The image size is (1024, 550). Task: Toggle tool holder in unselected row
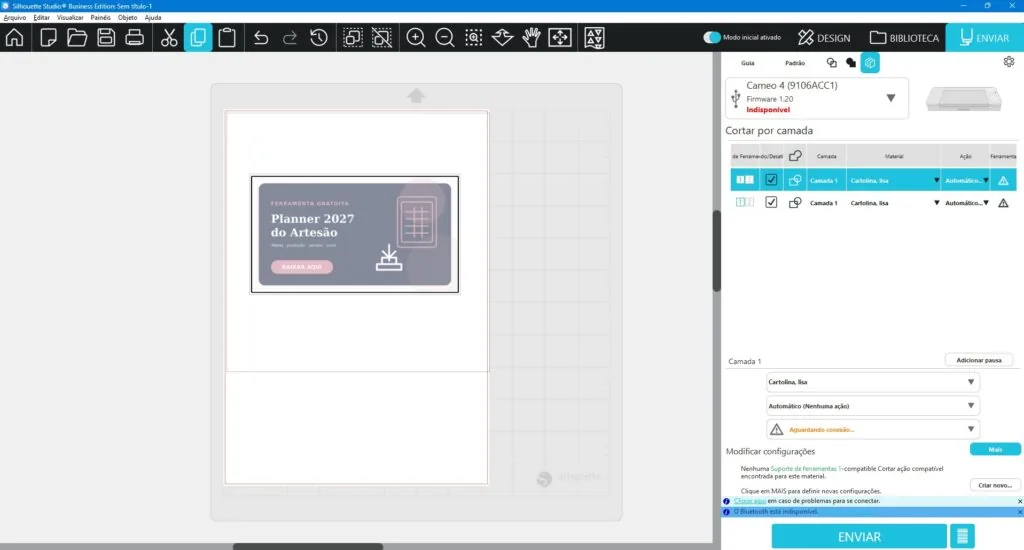744,202
